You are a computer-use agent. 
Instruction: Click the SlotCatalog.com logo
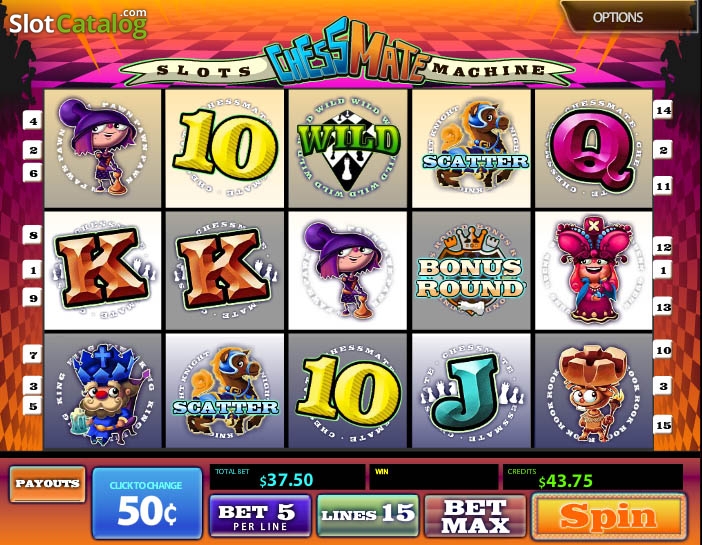click(x=78, y=23)
